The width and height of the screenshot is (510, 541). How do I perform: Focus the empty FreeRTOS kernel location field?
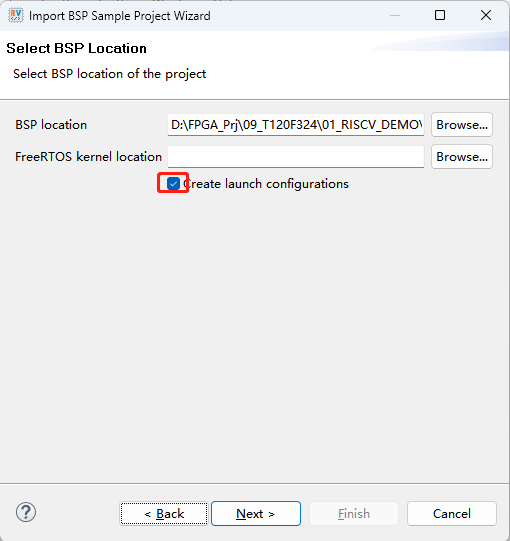tap(296, 157)
